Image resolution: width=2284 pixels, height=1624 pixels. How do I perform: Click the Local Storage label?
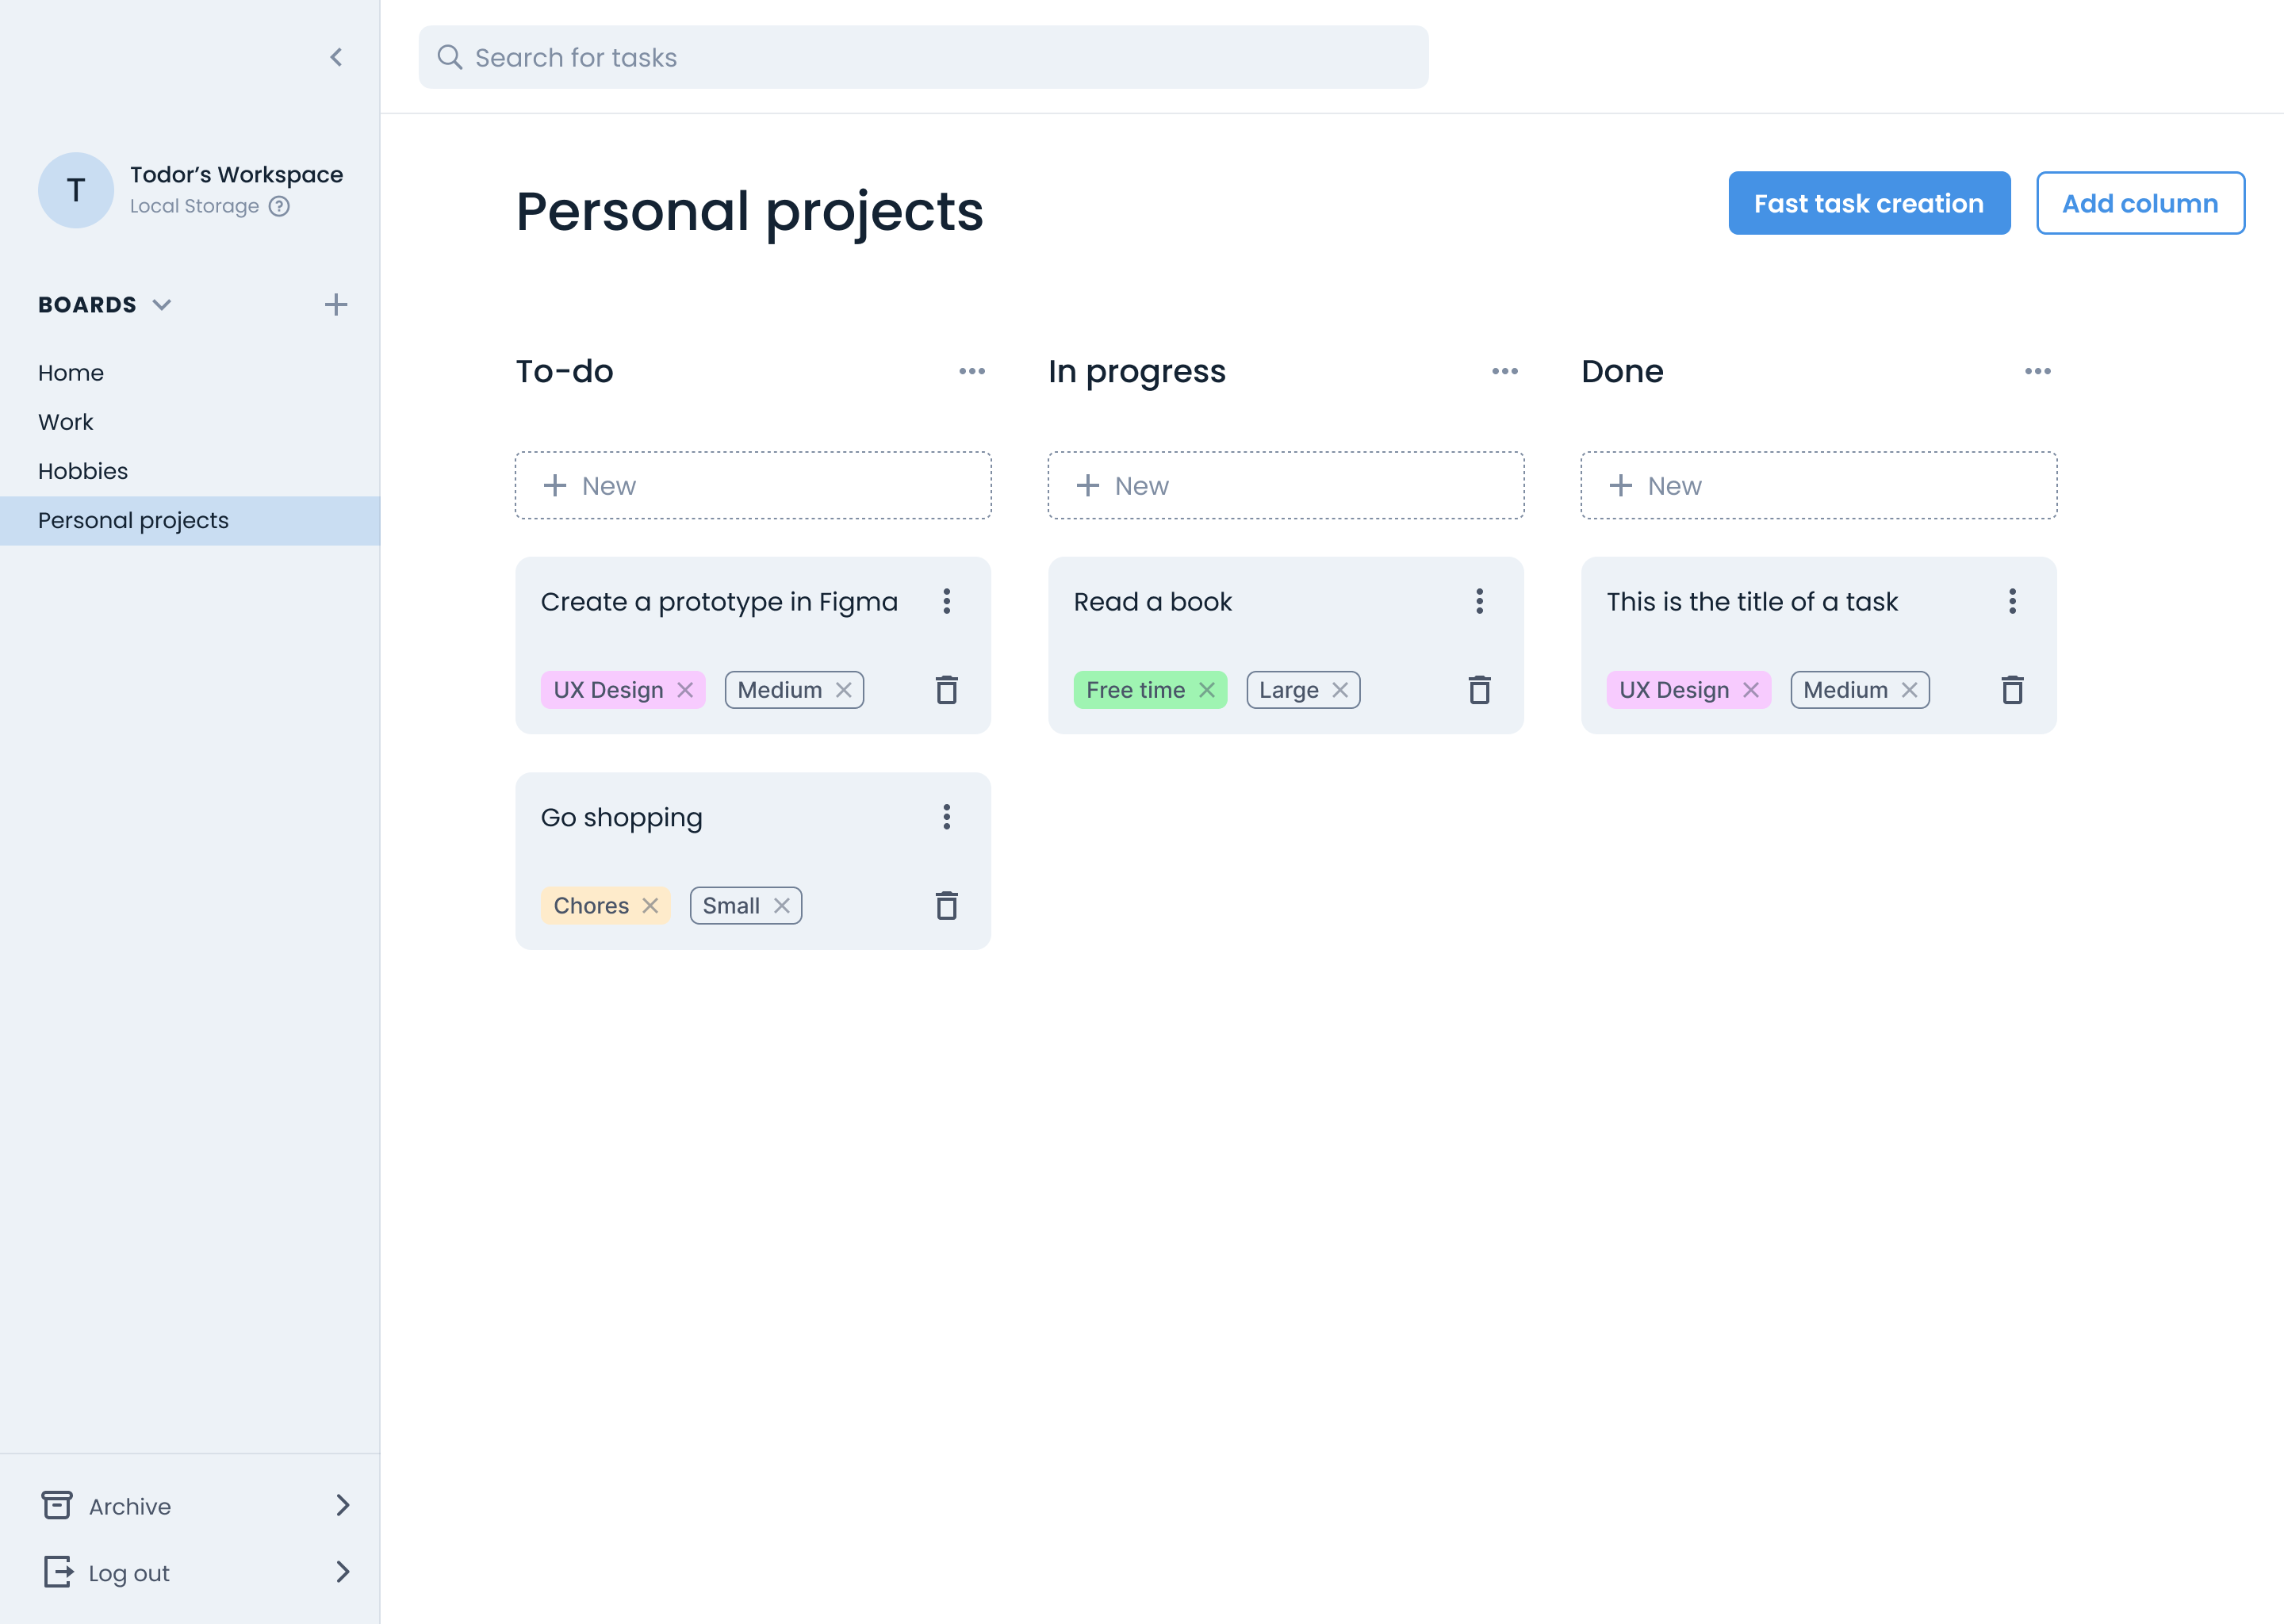pyautogui.click(x=194, y=206)
